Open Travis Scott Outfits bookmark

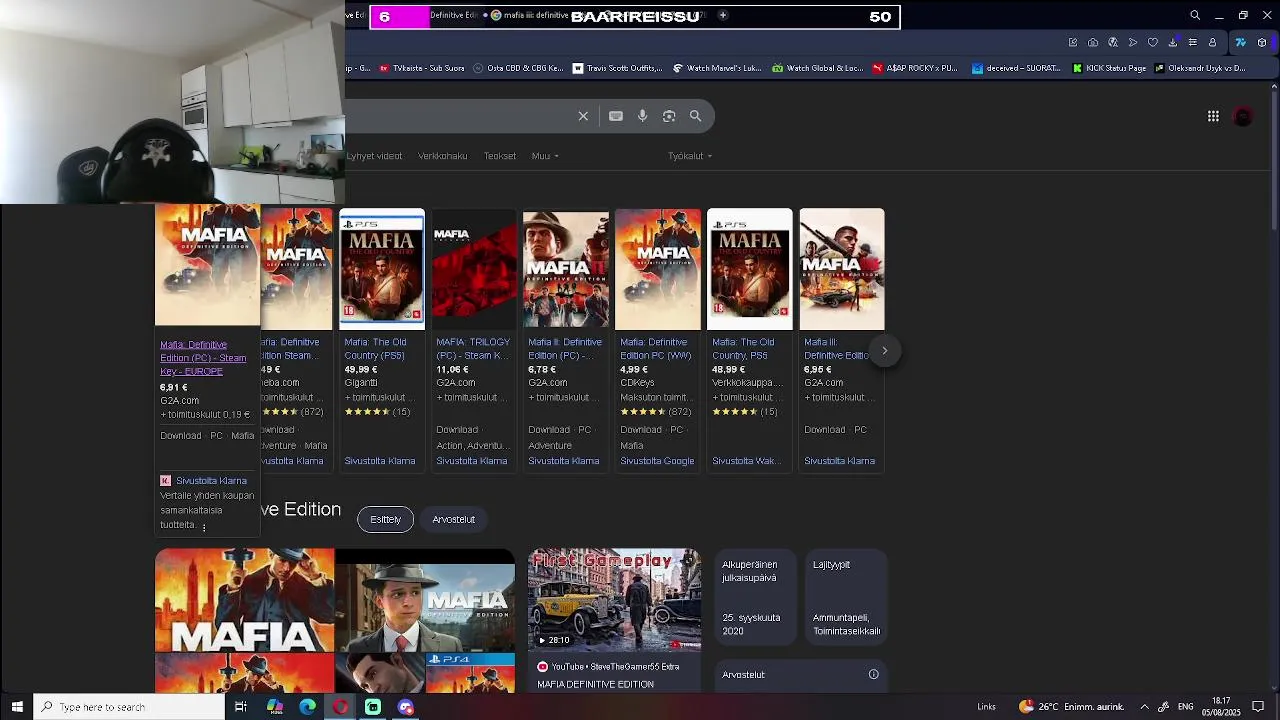(617, 68)
